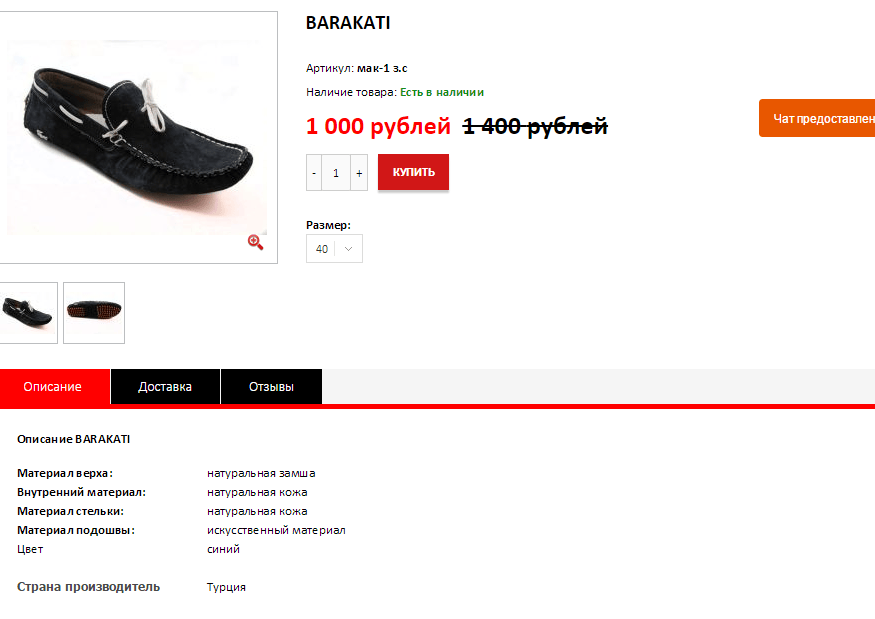This screenshot has height=619, width=875.
Task: Switch to the Доставка tab
Action: click(x=165, y=387)
